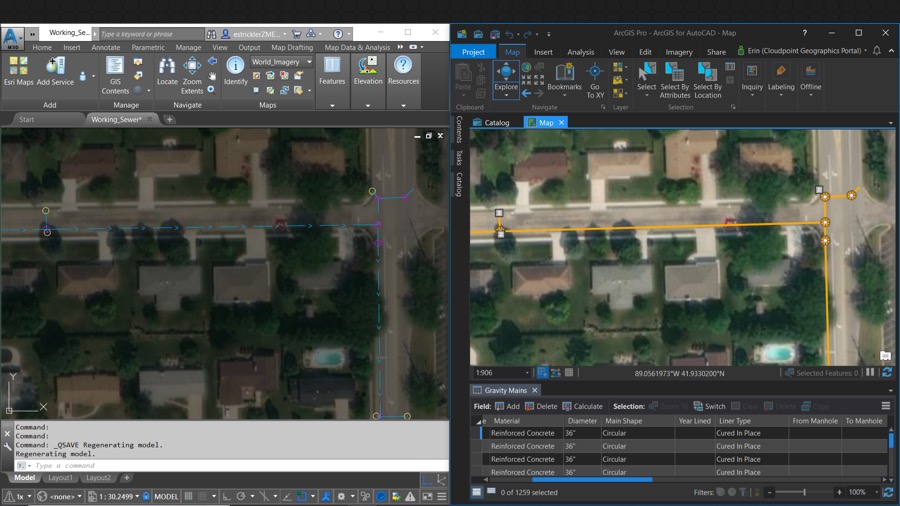Open Erin Cloudpoint Geographics Portal account

pos(802,50)
